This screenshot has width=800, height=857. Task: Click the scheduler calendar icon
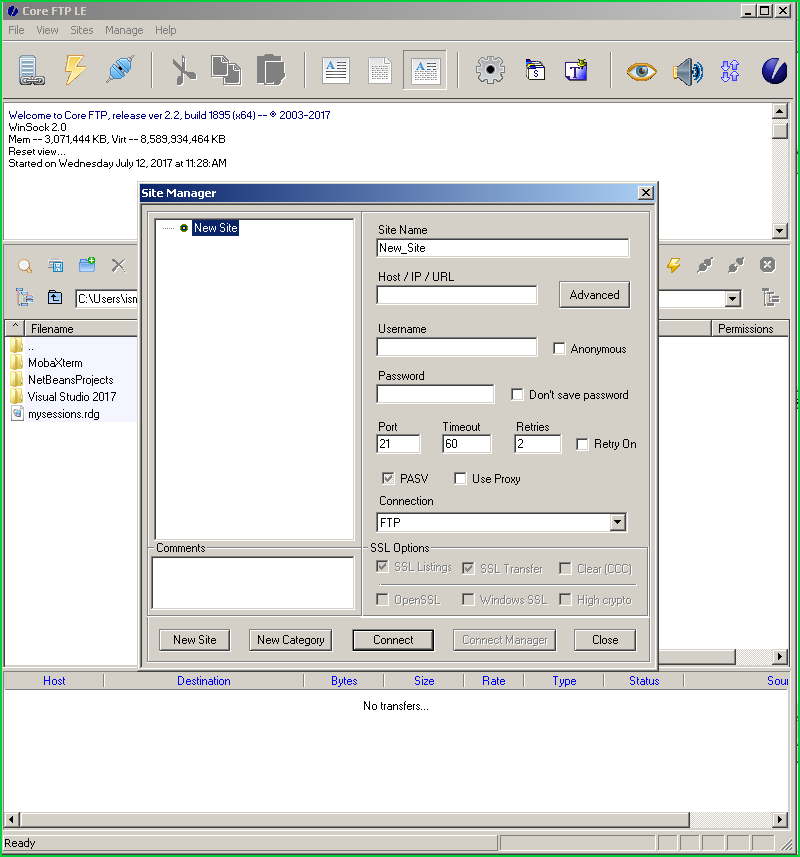(x=535, y=70)
